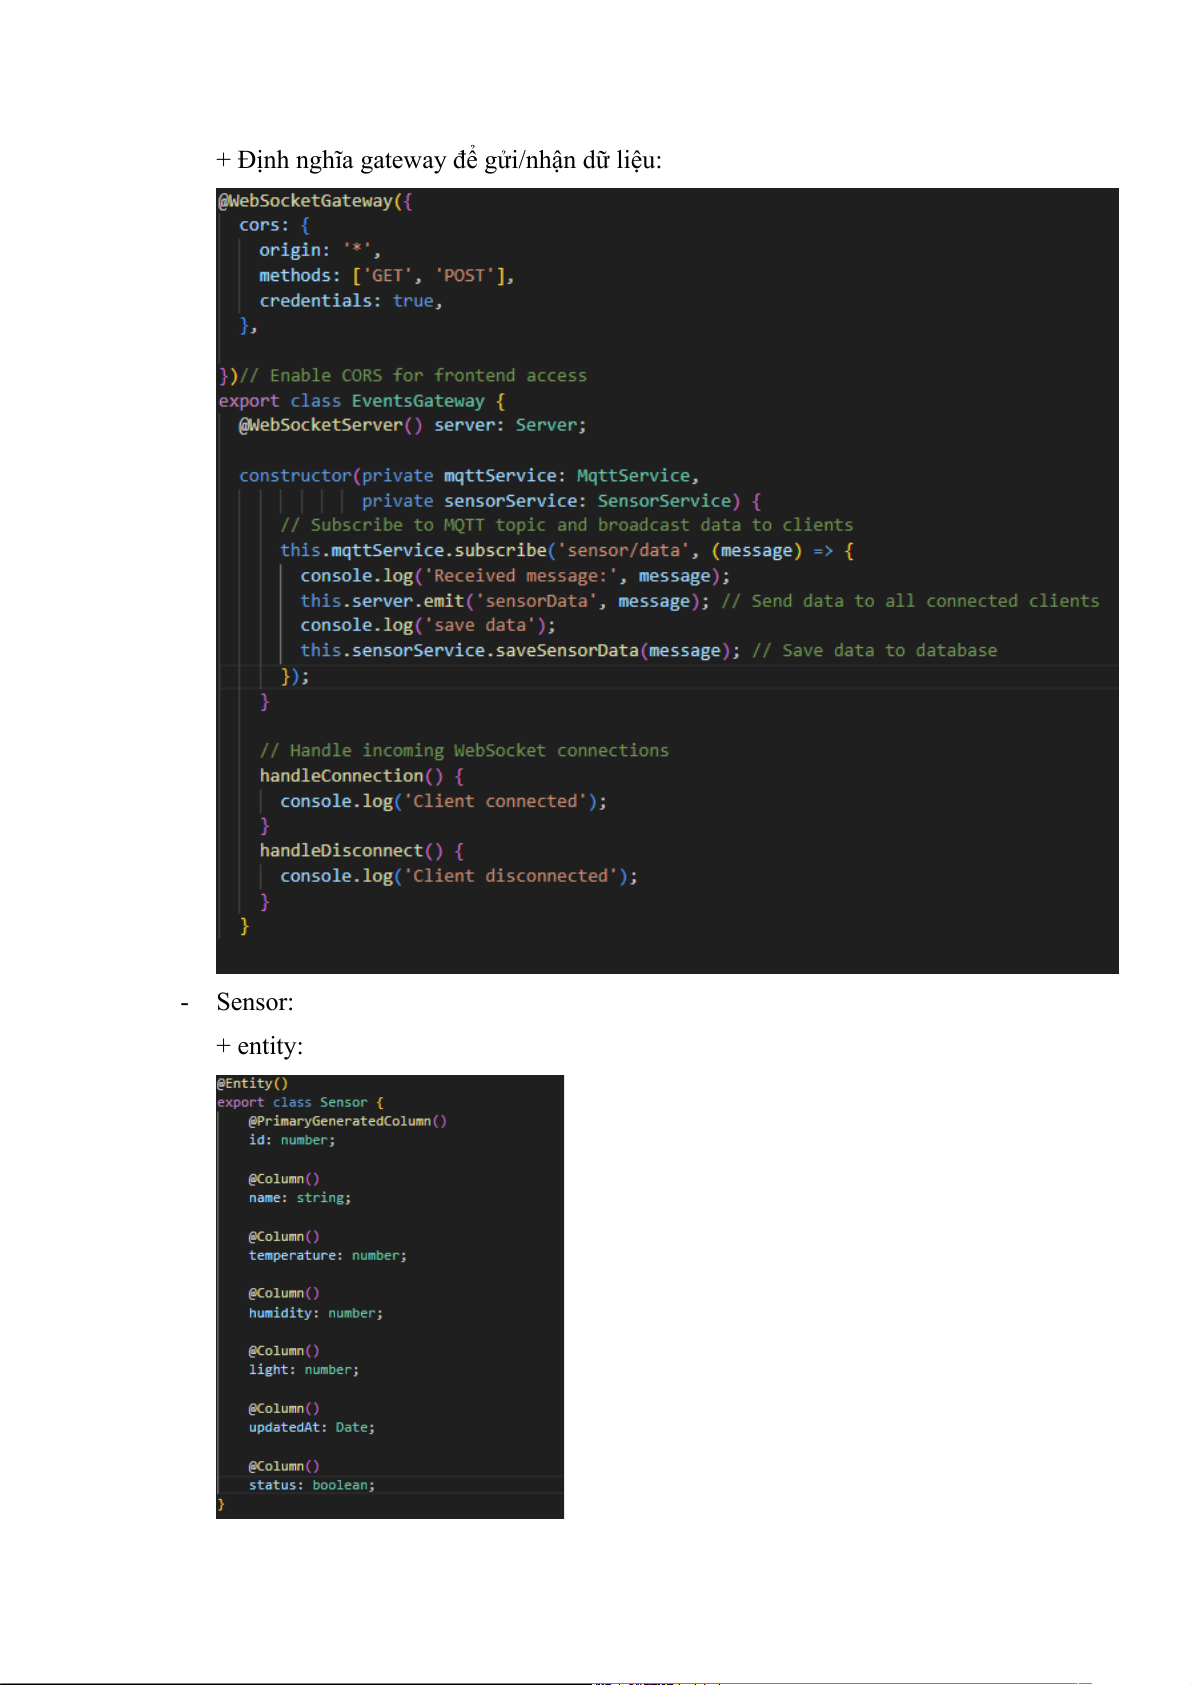Click the '@PrimaryGeneratedColumn()' decorator
The width and height of the screenshot is (1191, 1685).
coord(347,1121)
